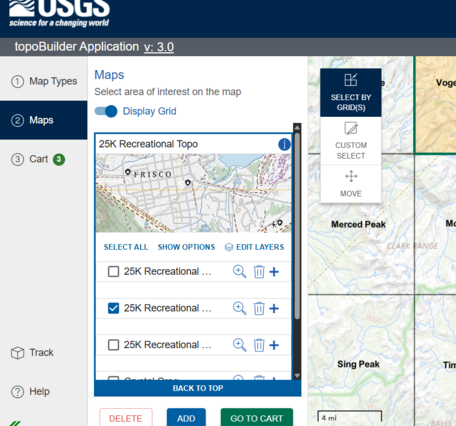Click the USGS logo

59,13
